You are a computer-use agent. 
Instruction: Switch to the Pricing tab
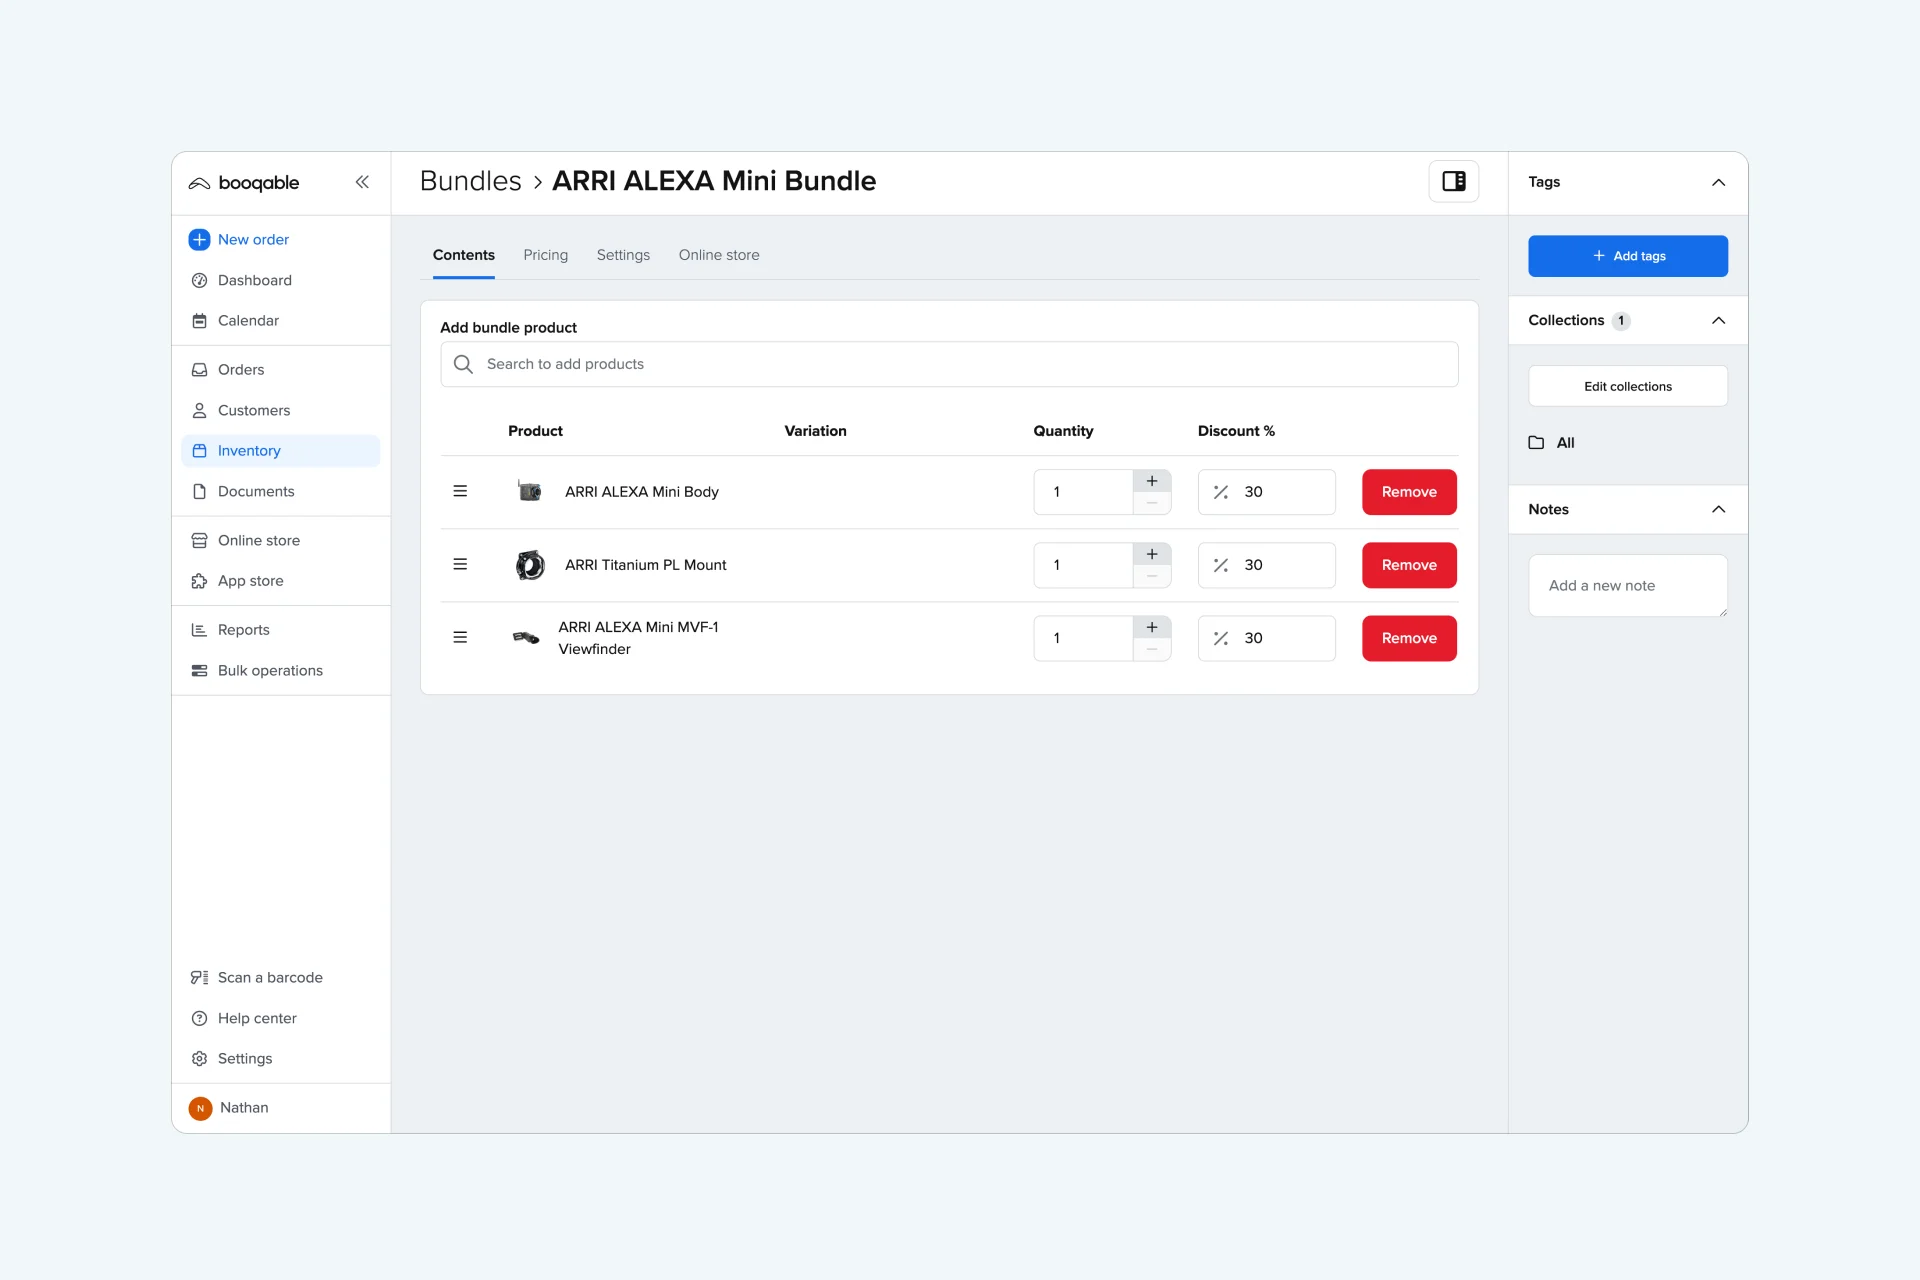pyautogui.click(x=545, y=256)
